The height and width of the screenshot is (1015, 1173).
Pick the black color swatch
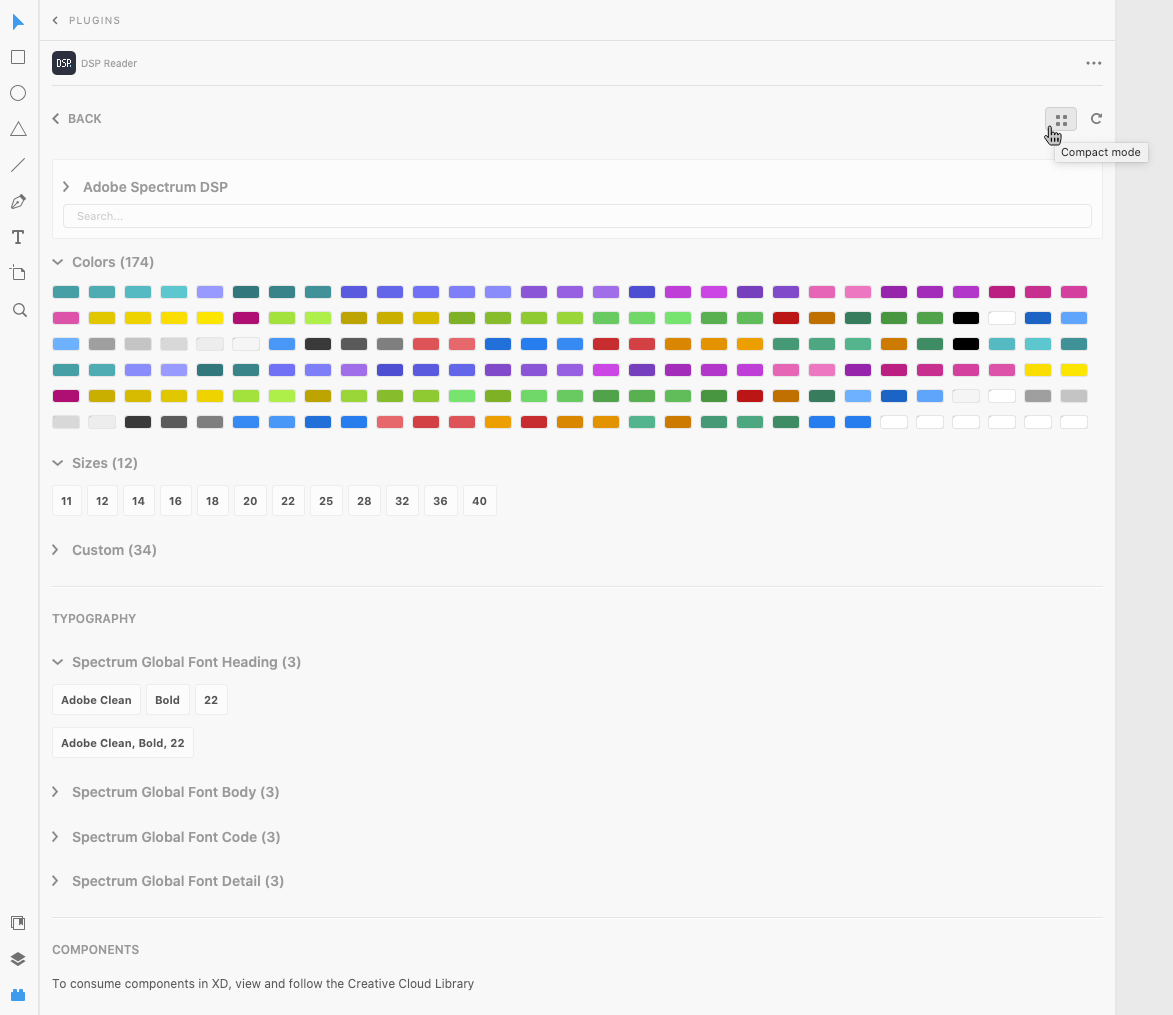click(x=965, y=318)
